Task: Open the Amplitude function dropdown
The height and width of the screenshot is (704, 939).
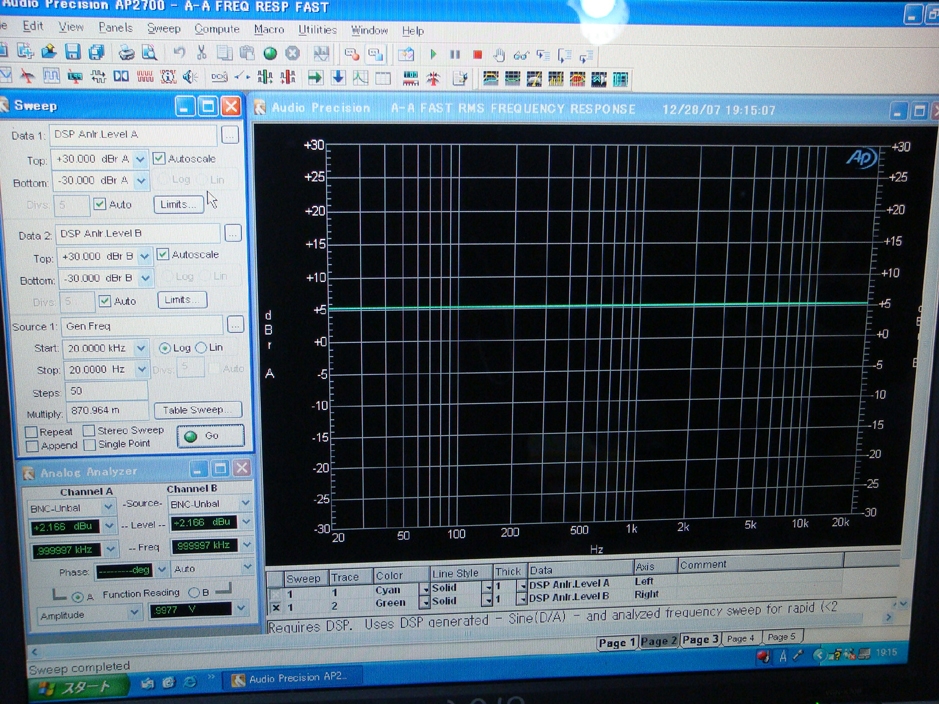Action: click(134, 613)
